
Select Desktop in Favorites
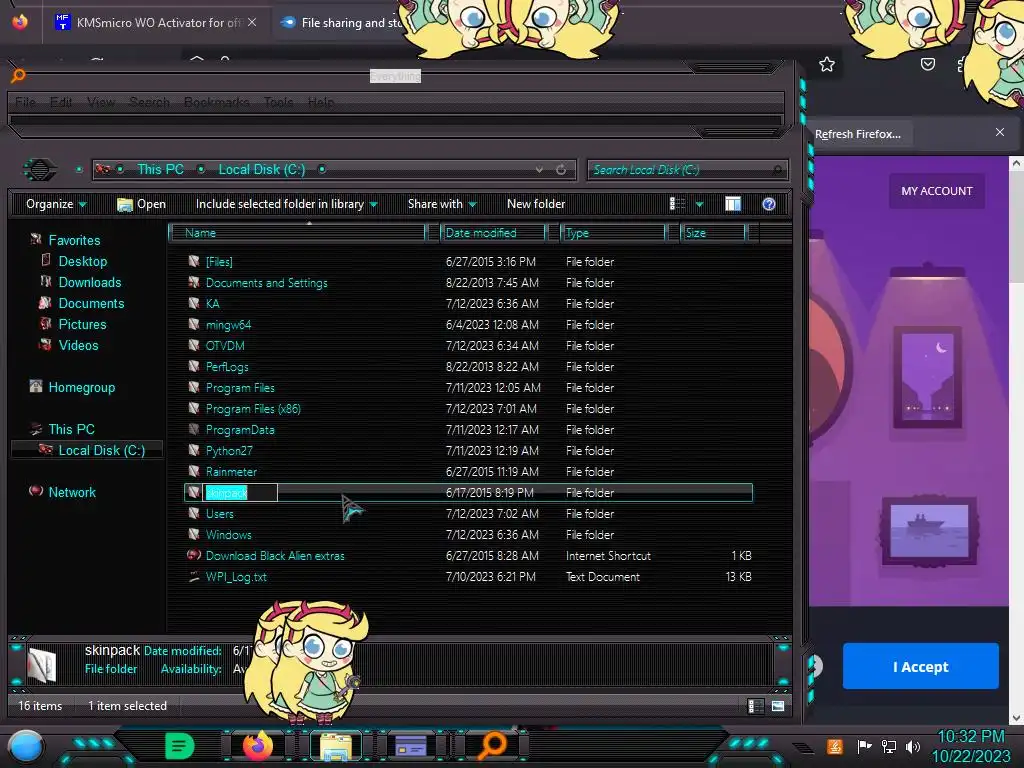[83, 261]
